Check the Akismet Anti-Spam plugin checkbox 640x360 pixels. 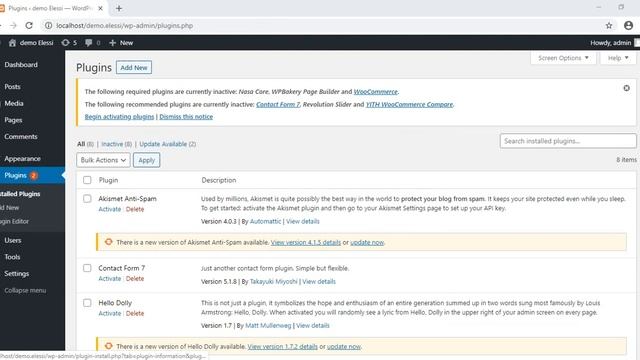coord(87,198)
